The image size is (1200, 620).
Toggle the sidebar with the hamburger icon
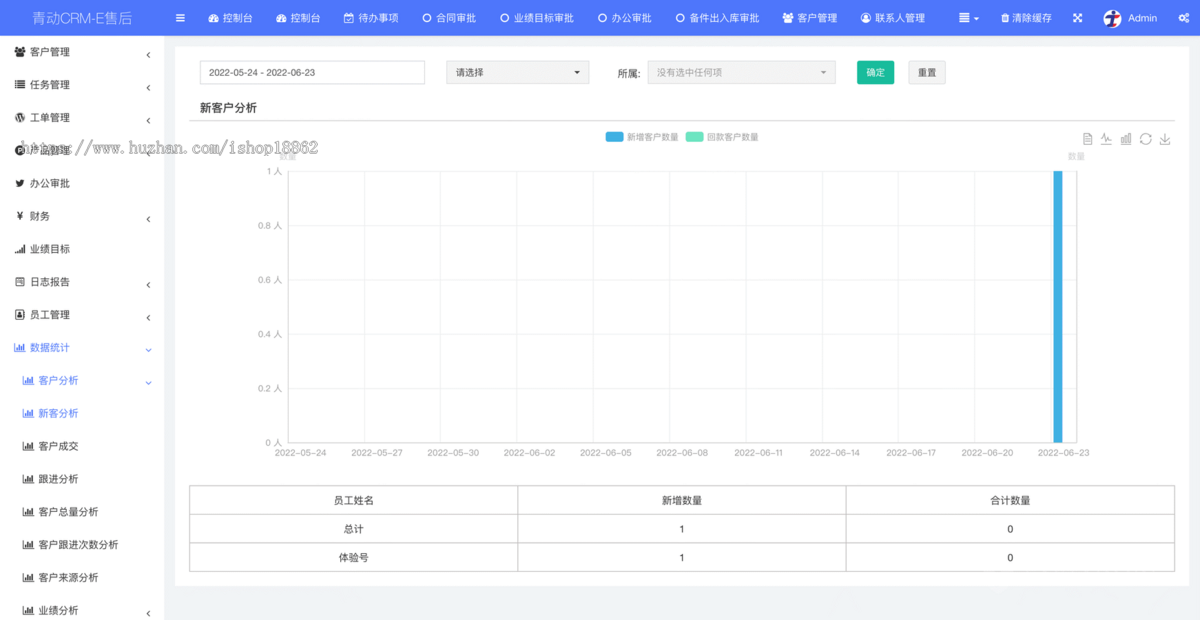click(180, 18)
